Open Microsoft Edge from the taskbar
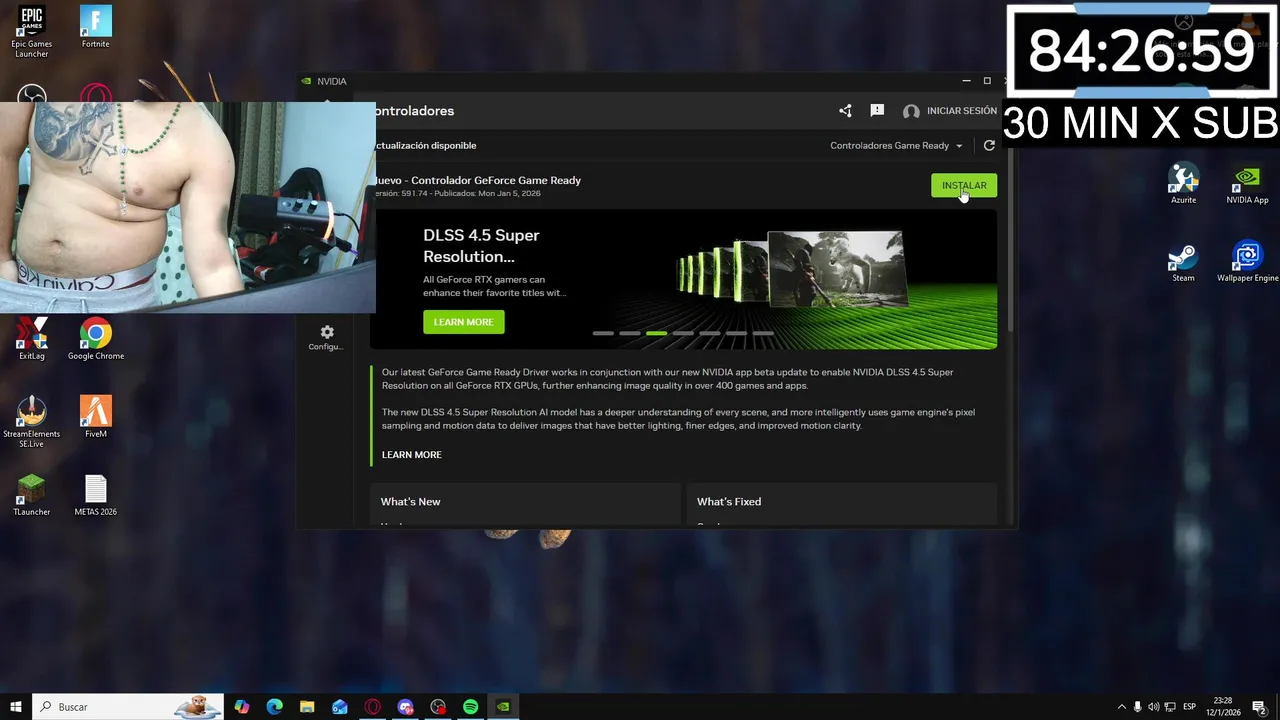 point(274,707)
